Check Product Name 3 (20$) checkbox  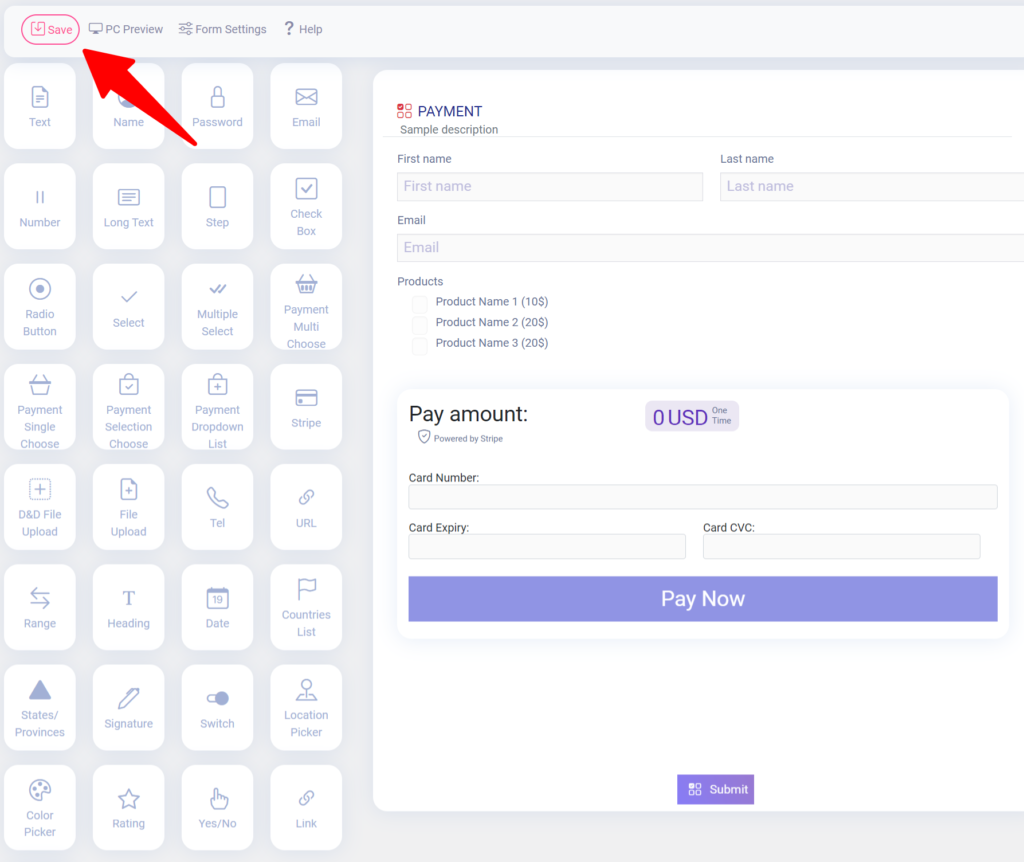(419, 345)
